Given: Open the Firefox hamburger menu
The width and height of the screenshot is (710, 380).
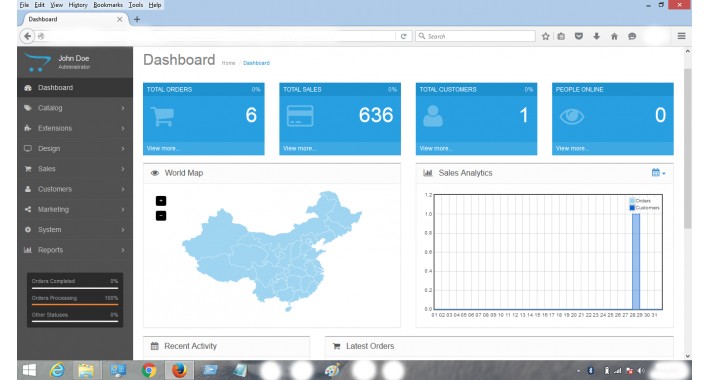Looking at the screenshot, I should click(x=681, y=36).
